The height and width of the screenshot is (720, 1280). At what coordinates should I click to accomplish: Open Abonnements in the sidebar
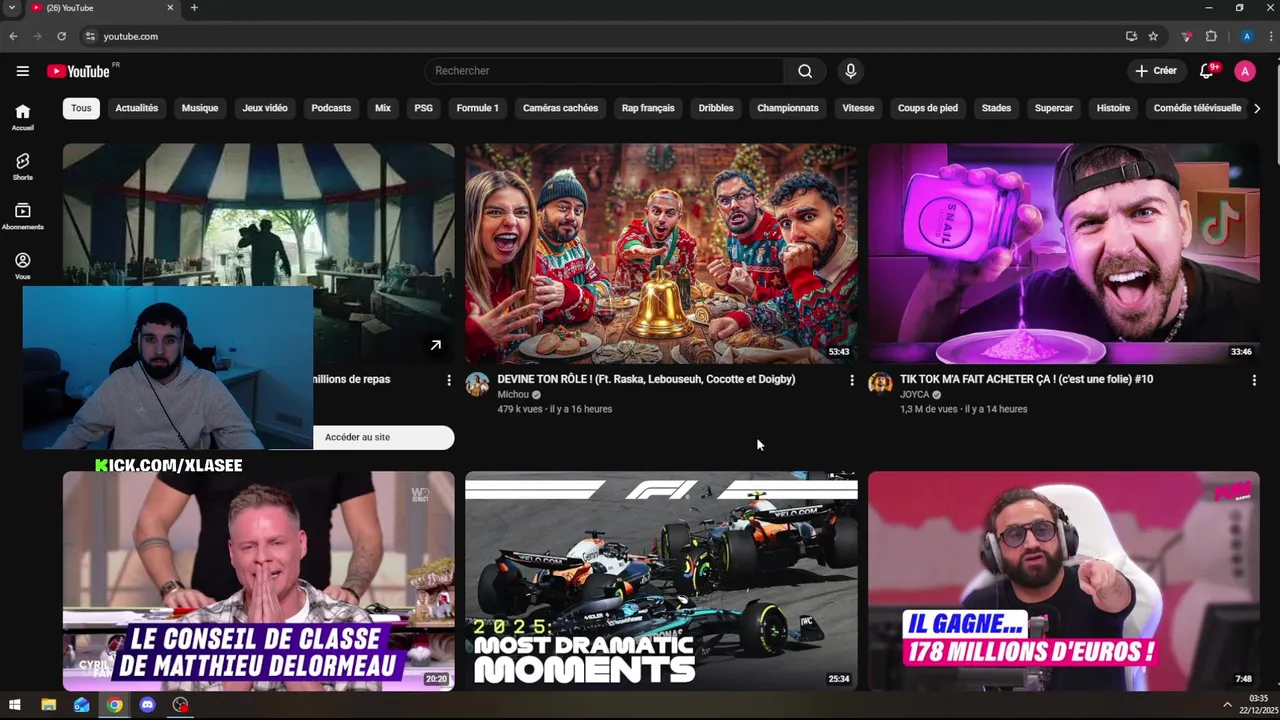pos(22,216)
